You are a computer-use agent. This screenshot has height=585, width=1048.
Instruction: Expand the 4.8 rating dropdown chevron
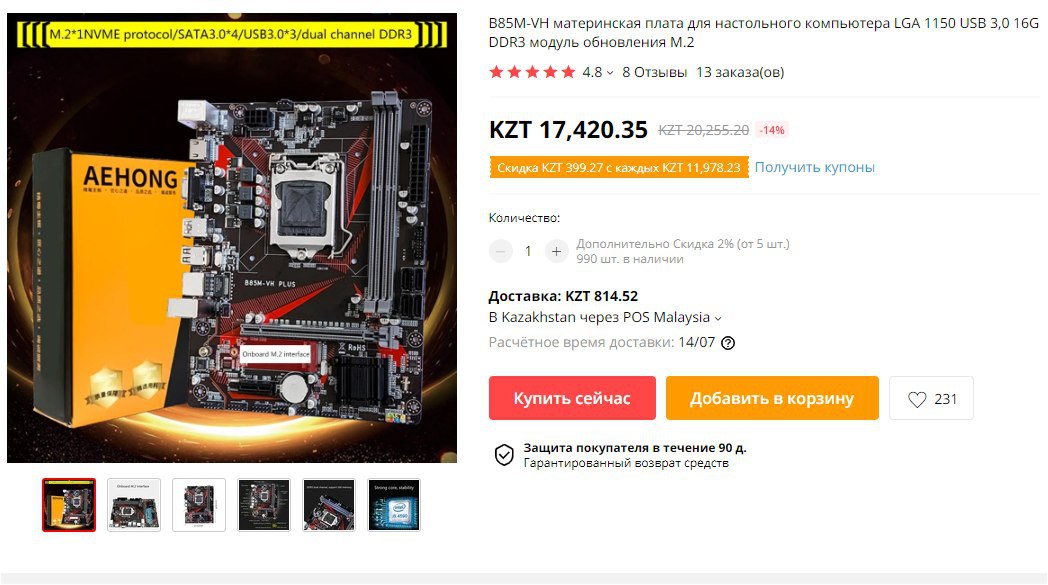[610, 73]
